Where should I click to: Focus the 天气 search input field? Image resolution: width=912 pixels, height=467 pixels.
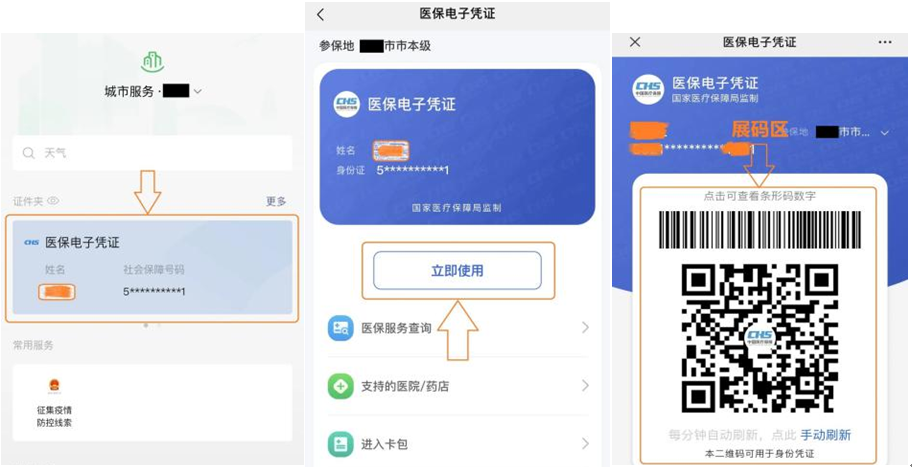coord(152,153)
